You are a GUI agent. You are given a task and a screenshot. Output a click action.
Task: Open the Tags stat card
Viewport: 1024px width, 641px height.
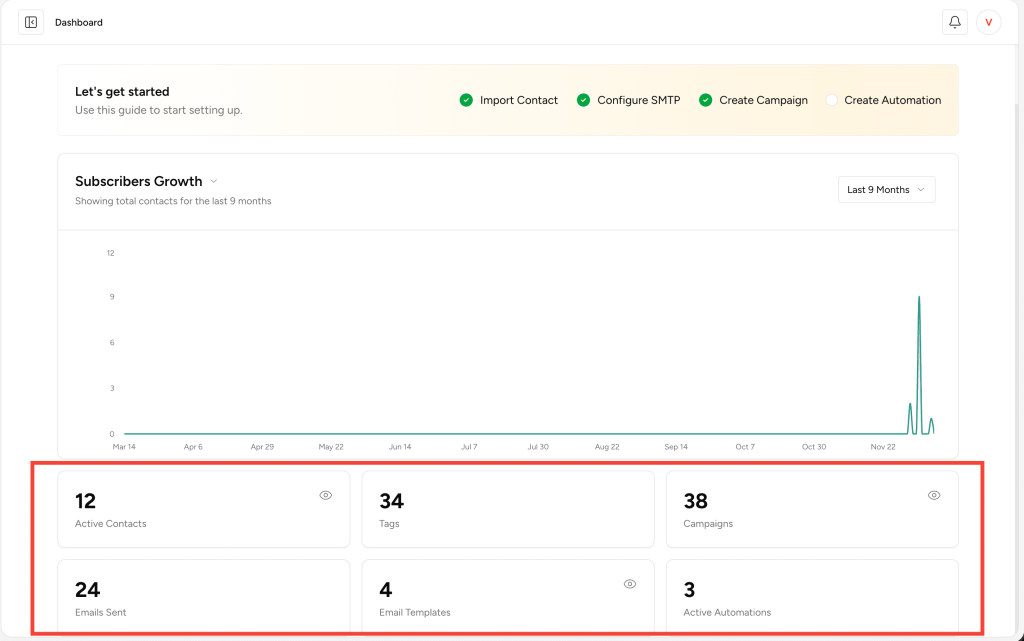[507, 510]
